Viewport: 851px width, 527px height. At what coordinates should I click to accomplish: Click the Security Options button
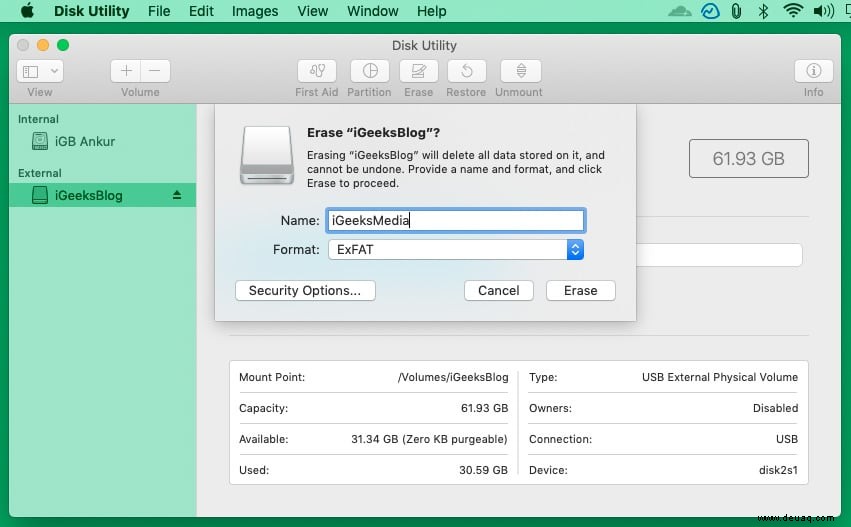click(x=305, y=290)
